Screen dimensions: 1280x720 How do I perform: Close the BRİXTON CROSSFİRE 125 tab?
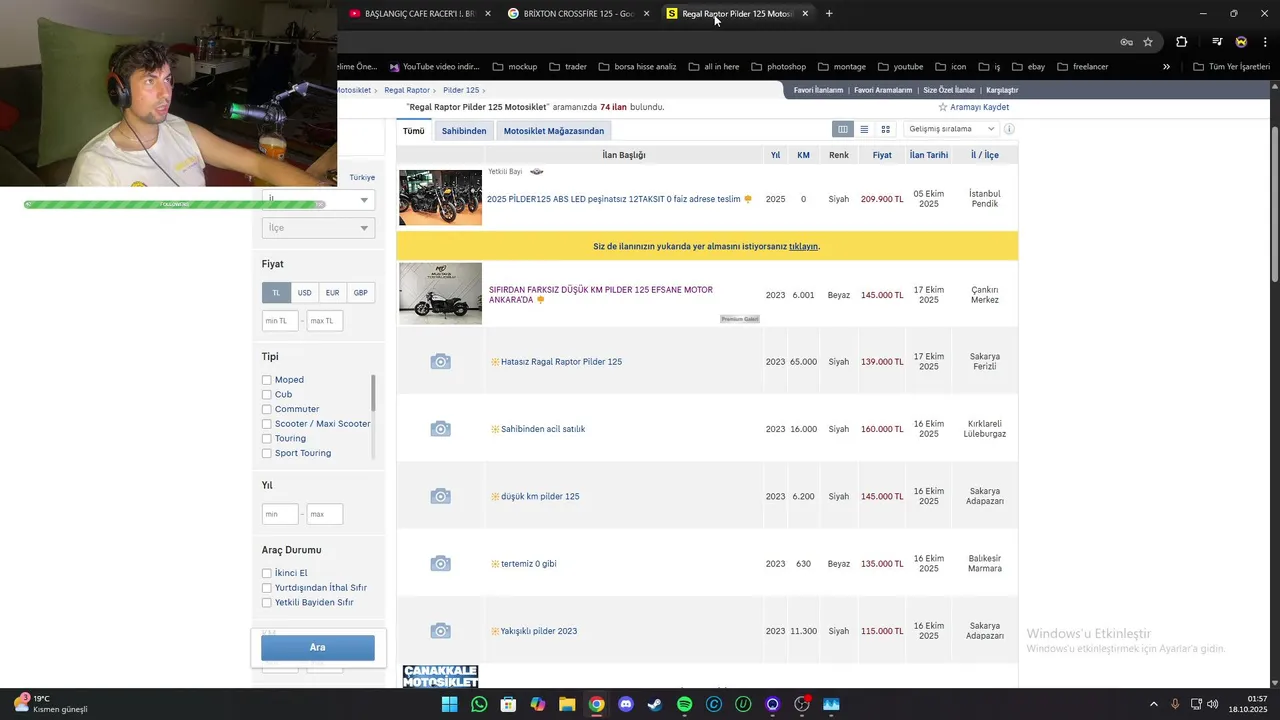(x=646, y=14)
